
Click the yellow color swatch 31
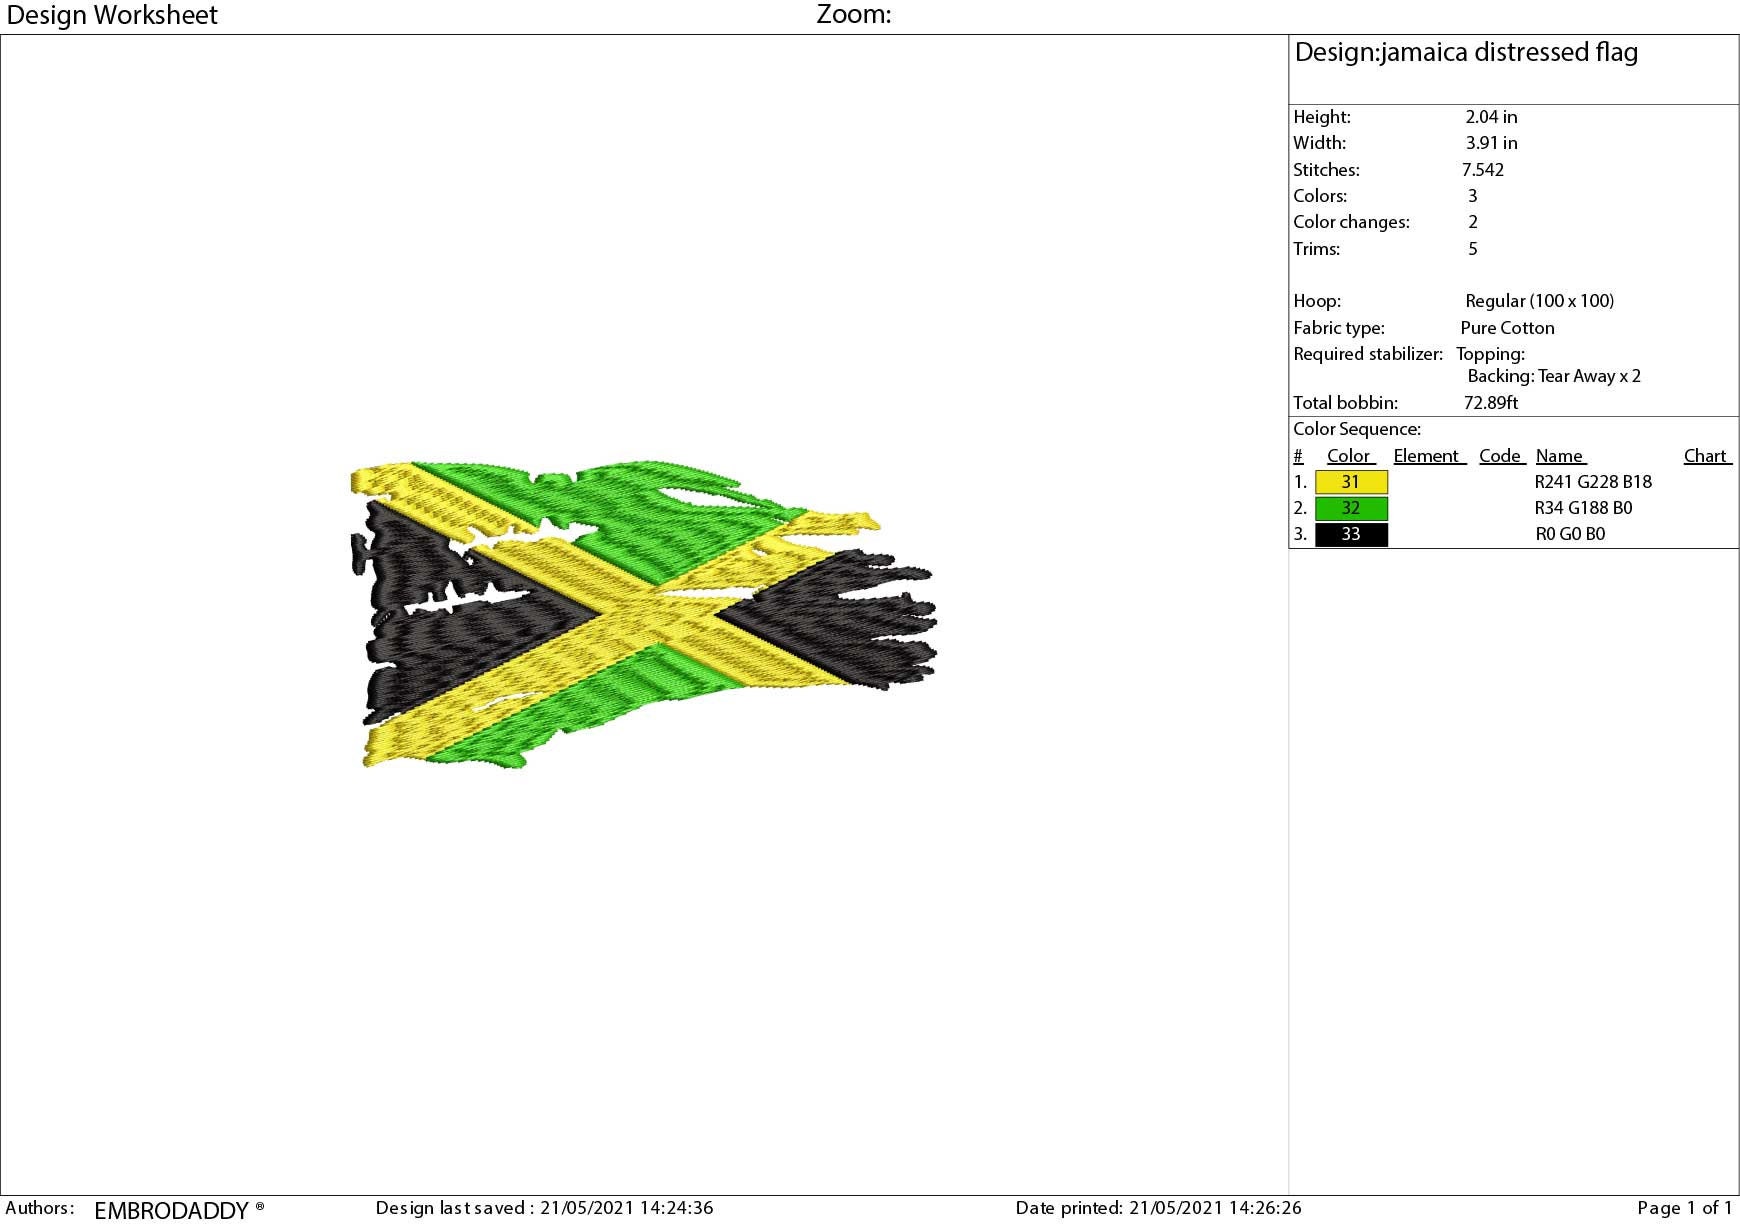coord(1351,482)
